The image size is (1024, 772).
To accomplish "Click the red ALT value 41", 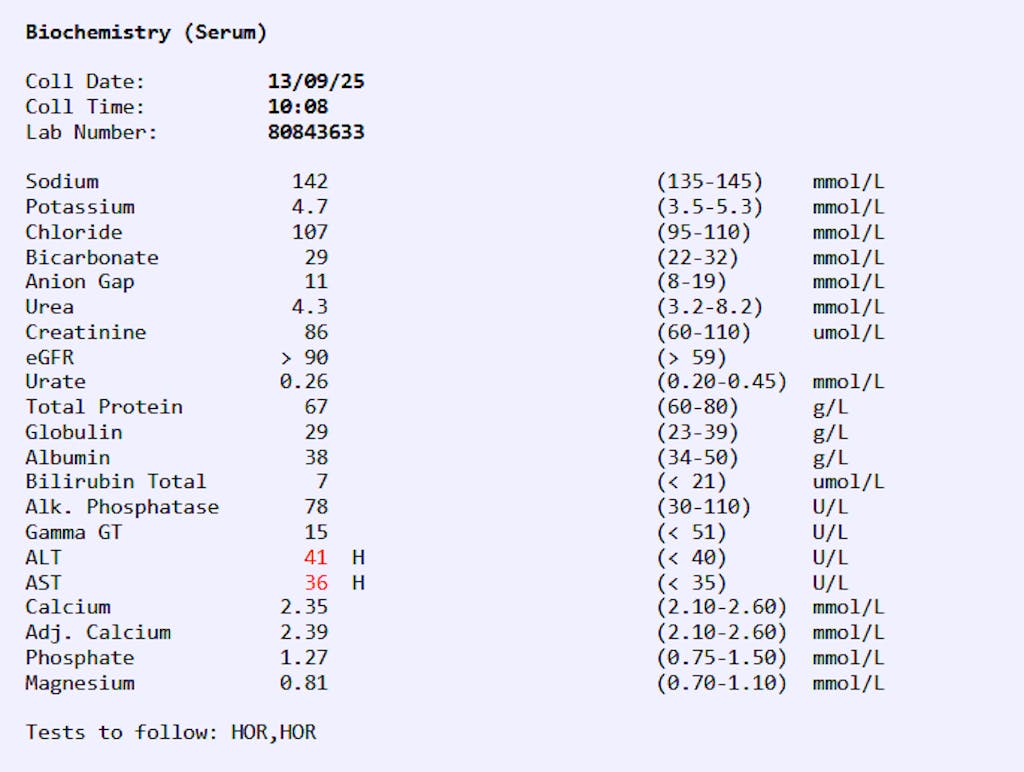I will click(316, 557).
